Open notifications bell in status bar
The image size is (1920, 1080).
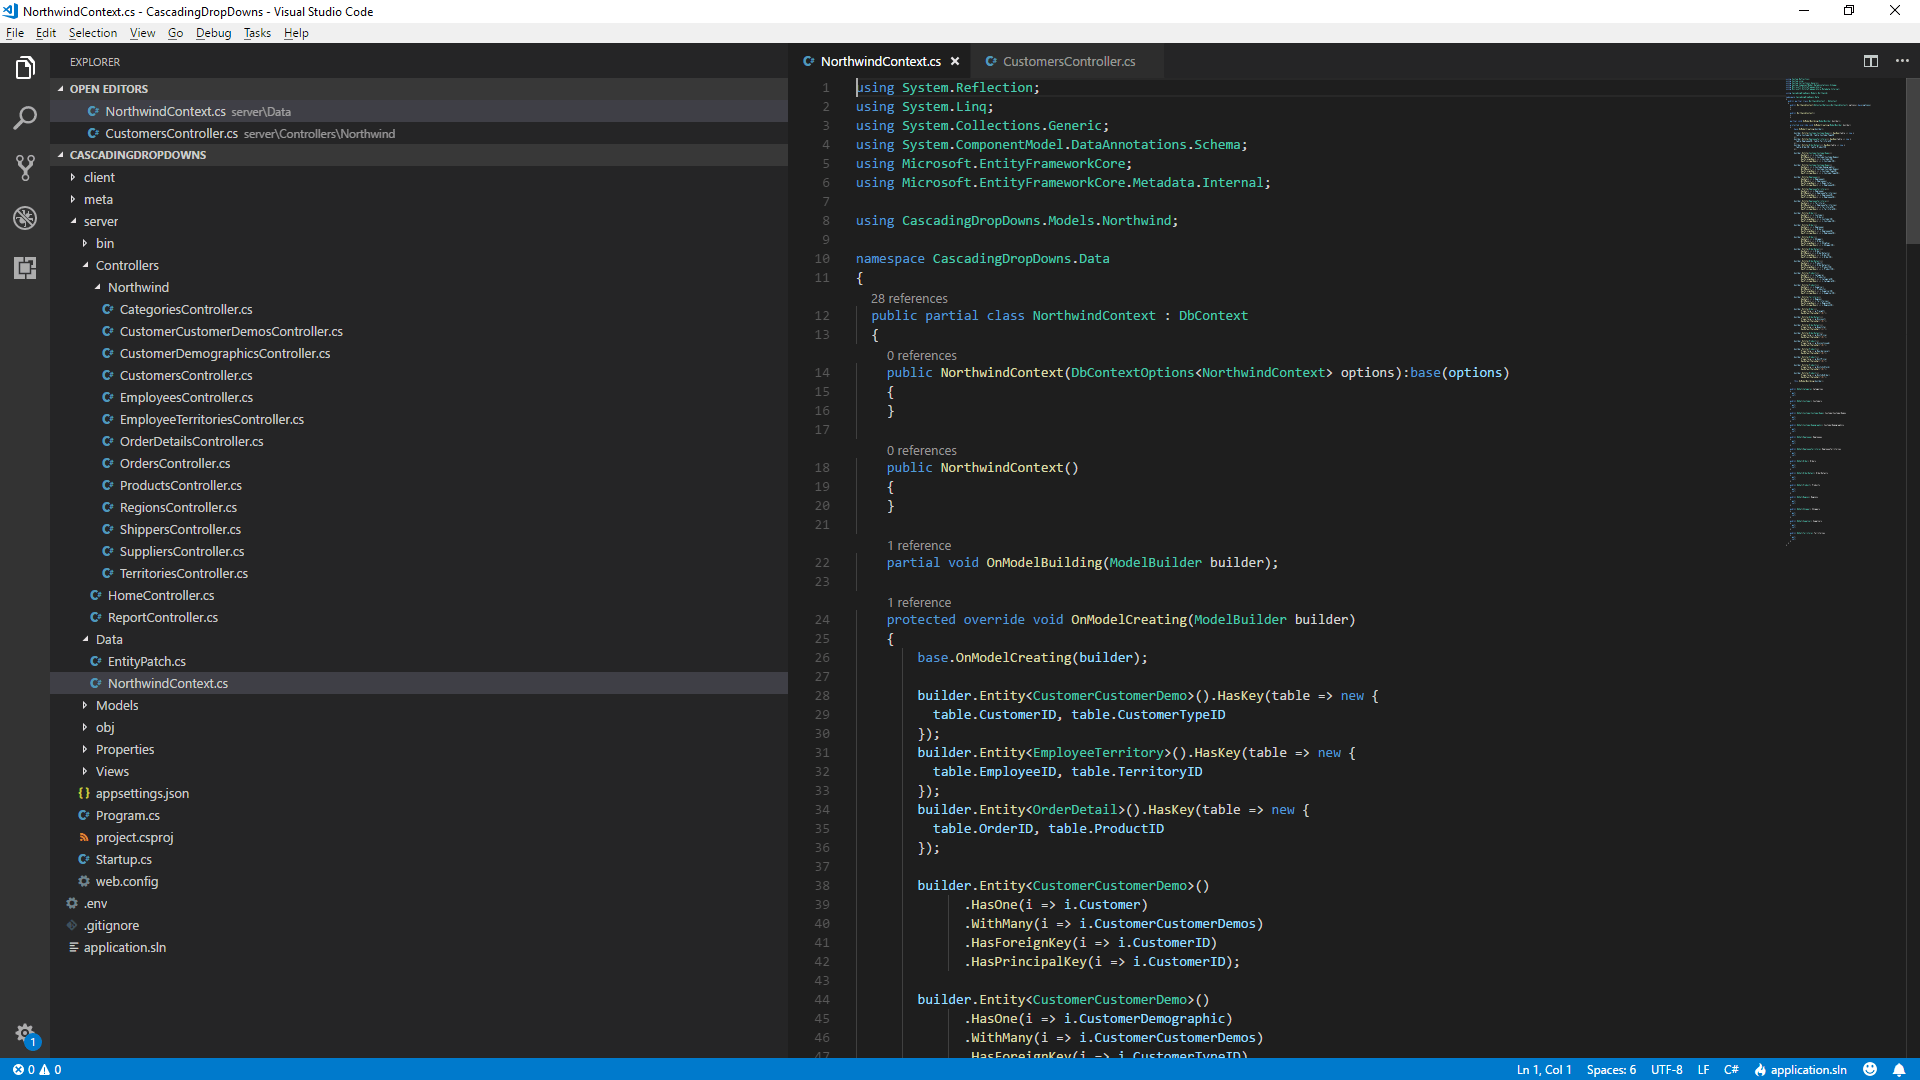pyautogui.click(x=1899, y=1069)
